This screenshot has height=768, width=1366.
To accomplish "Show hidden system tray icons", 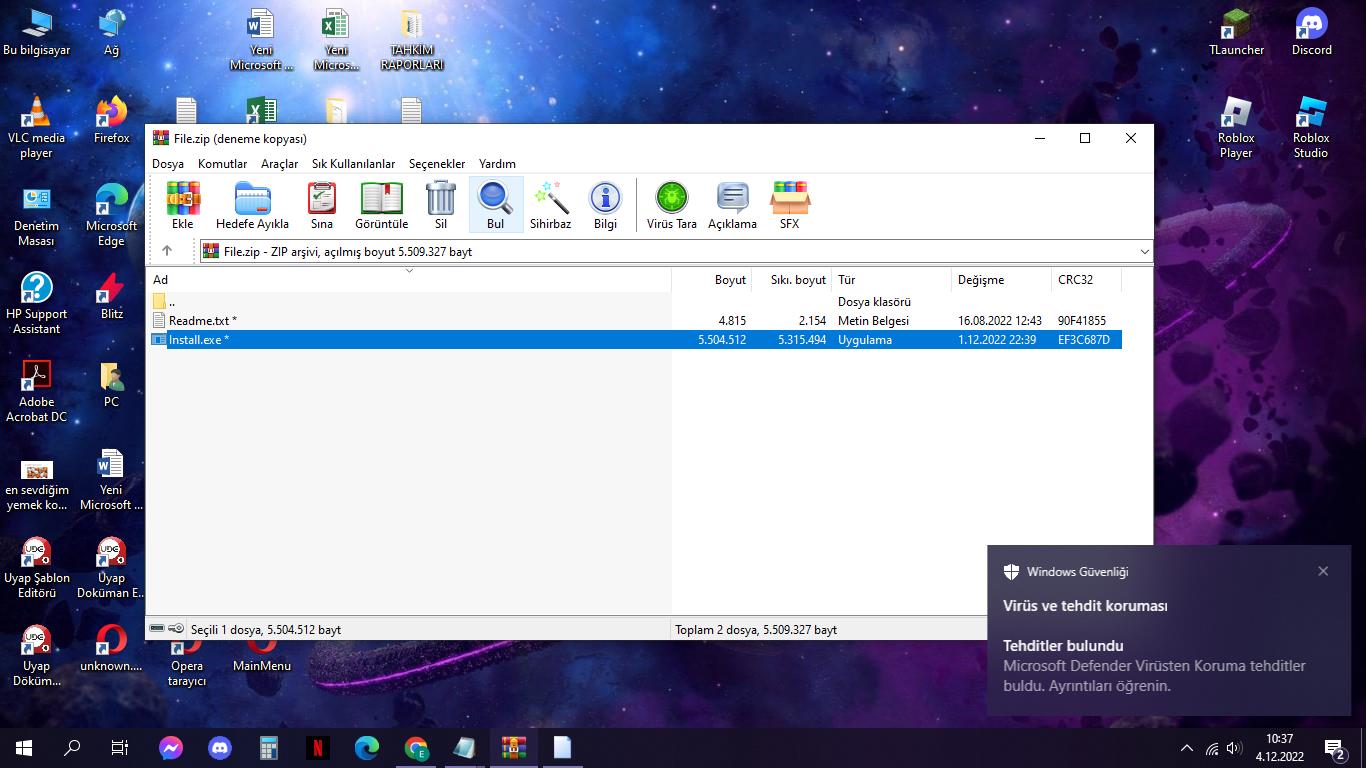I will pos(1187,748).
